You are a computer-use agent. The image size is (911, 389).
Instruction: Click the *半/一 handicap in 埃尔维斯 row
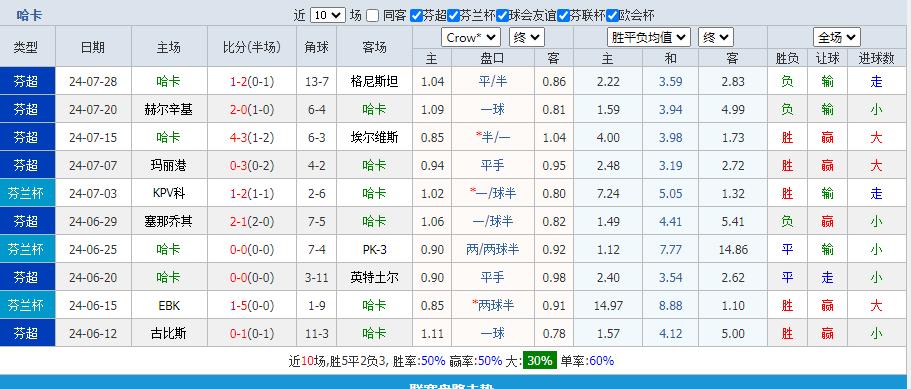493,138
